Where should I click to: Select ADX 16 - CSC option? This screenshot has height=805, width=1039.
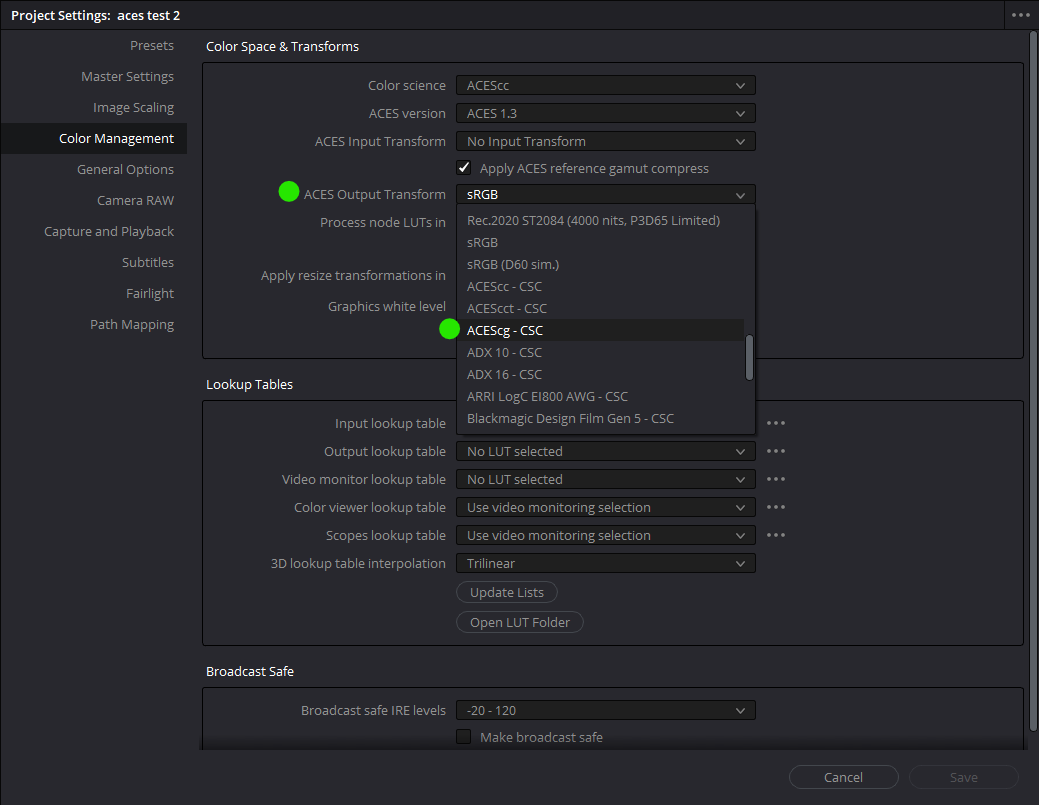(x=600, y=374)
